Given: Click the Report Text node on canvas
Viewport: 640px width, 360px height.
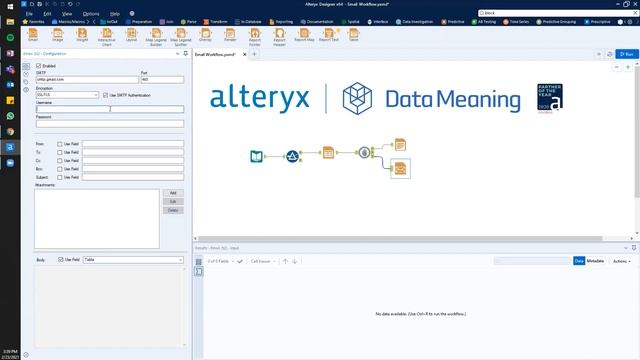Looking at the screenshot, I should coord(400,144).
